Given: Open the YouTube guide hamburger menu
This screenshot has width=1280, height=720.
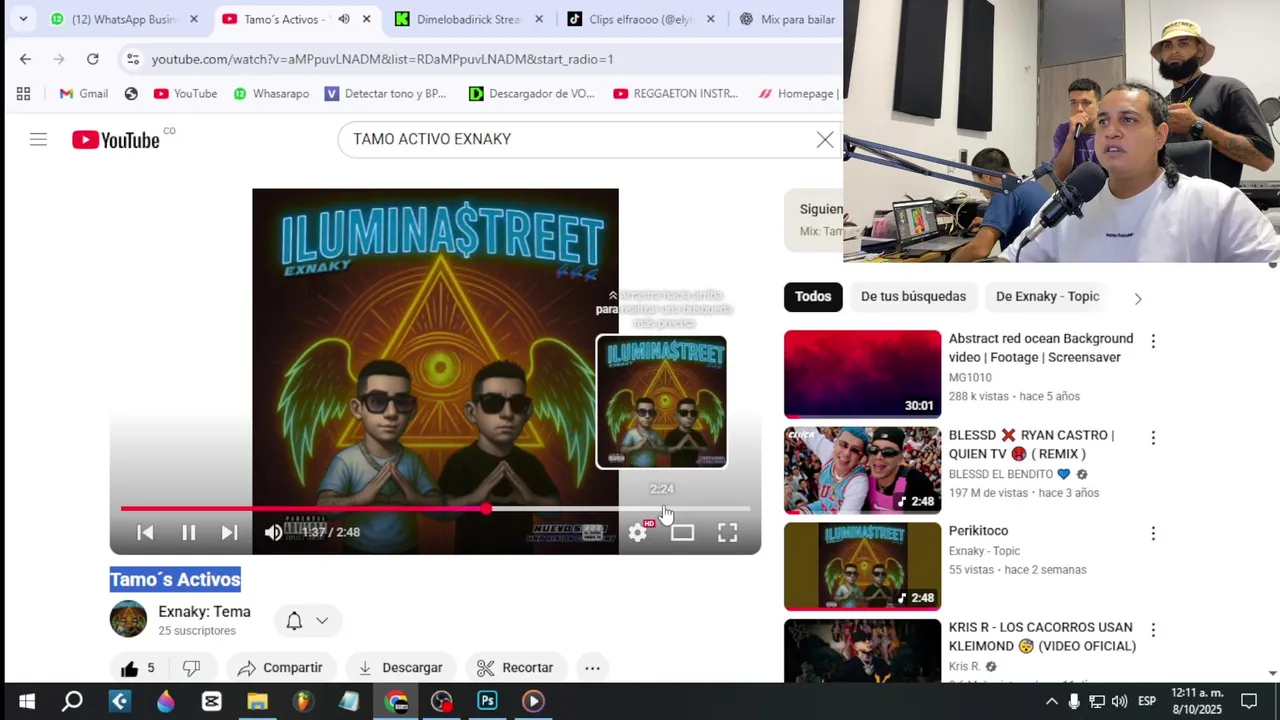Looking at the screenshot, I should coord(38,140).
